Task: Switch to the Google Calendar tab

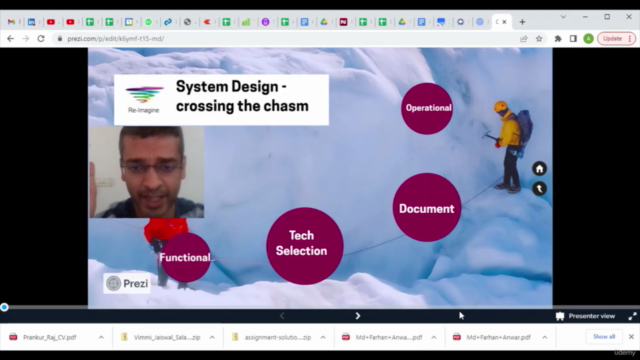Action: tap(129, 22)
